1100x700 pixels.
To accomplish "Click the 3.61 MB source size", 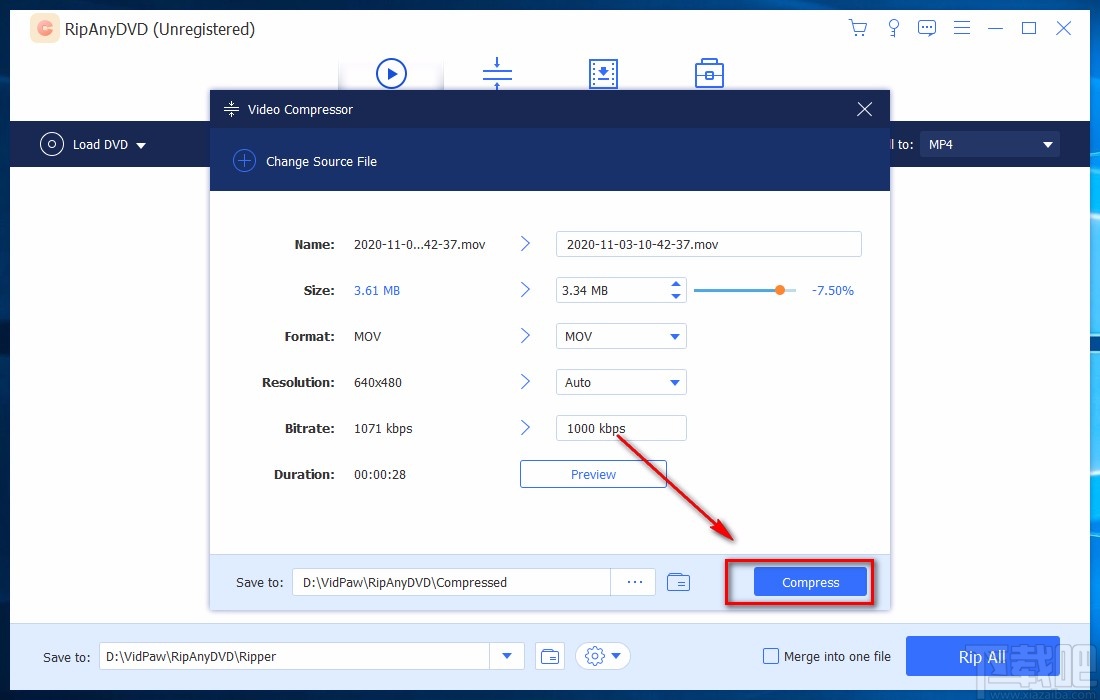I will [x=377, y=290].
